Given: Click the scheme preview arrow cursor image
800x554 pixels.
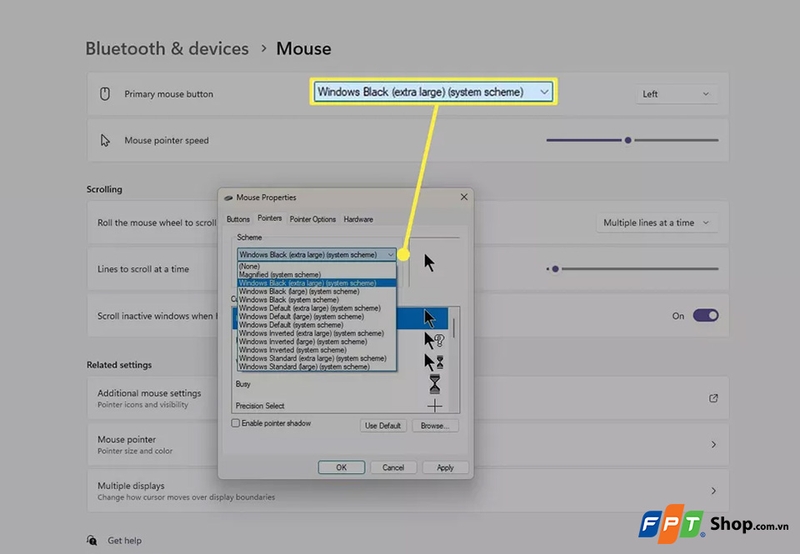Looking at the screenshot, I should click(x=429, y=263).
